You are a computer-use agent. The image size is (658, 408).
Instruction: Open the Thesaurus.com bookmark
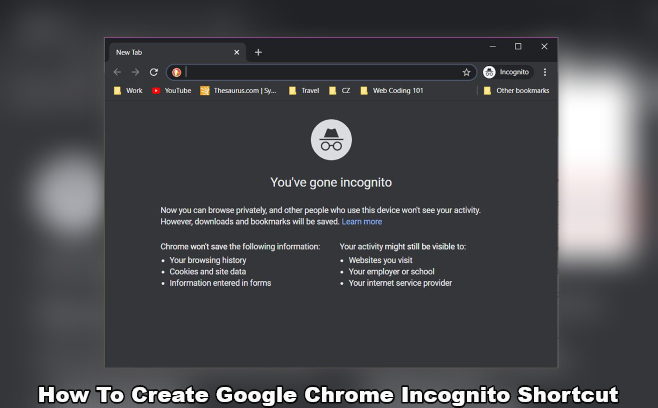238,91
